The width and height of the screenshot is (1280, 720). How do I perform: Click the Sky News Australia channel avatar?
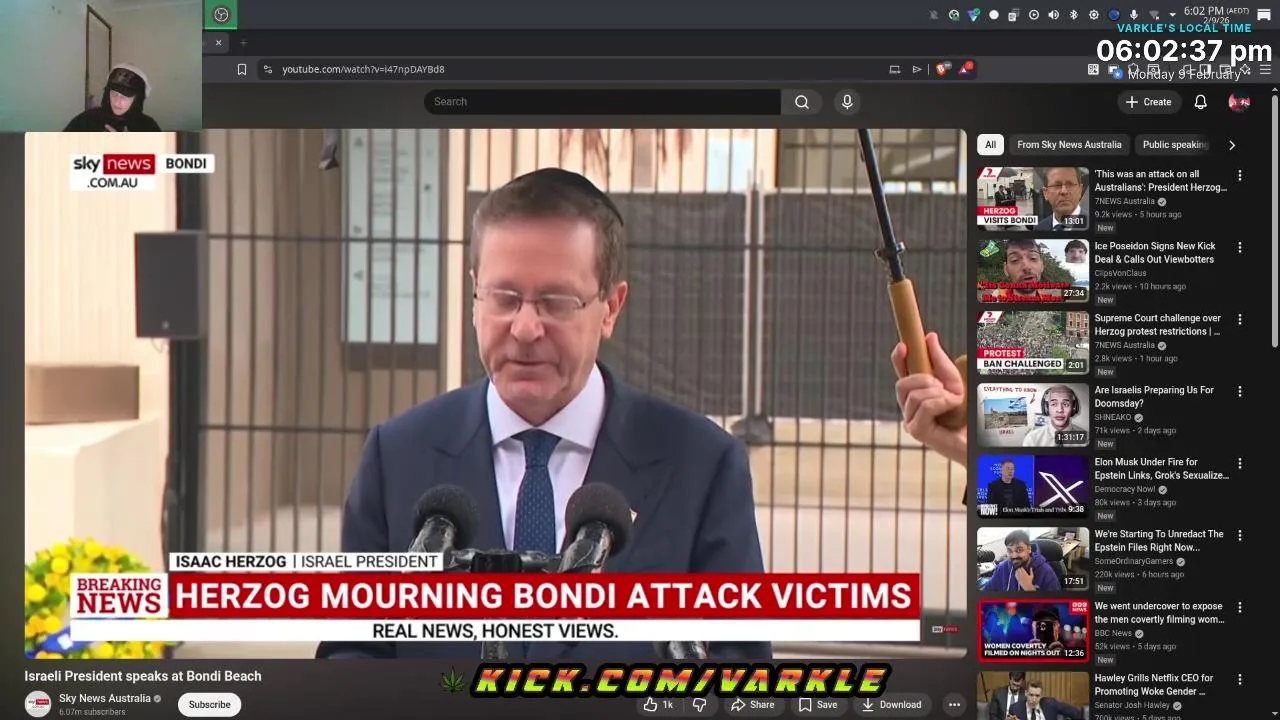pyautogui.click(x=38, y=704)
